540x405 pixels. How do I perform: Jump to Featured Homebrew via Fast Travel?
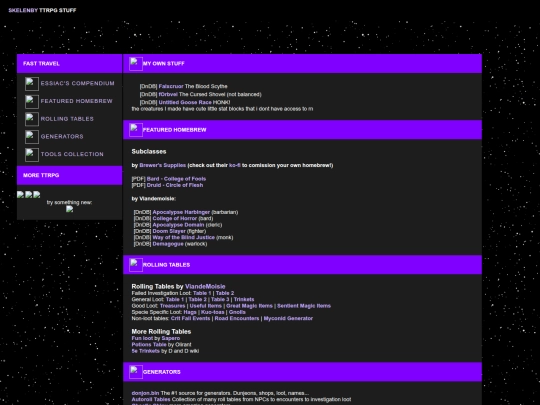click(76, 101)
